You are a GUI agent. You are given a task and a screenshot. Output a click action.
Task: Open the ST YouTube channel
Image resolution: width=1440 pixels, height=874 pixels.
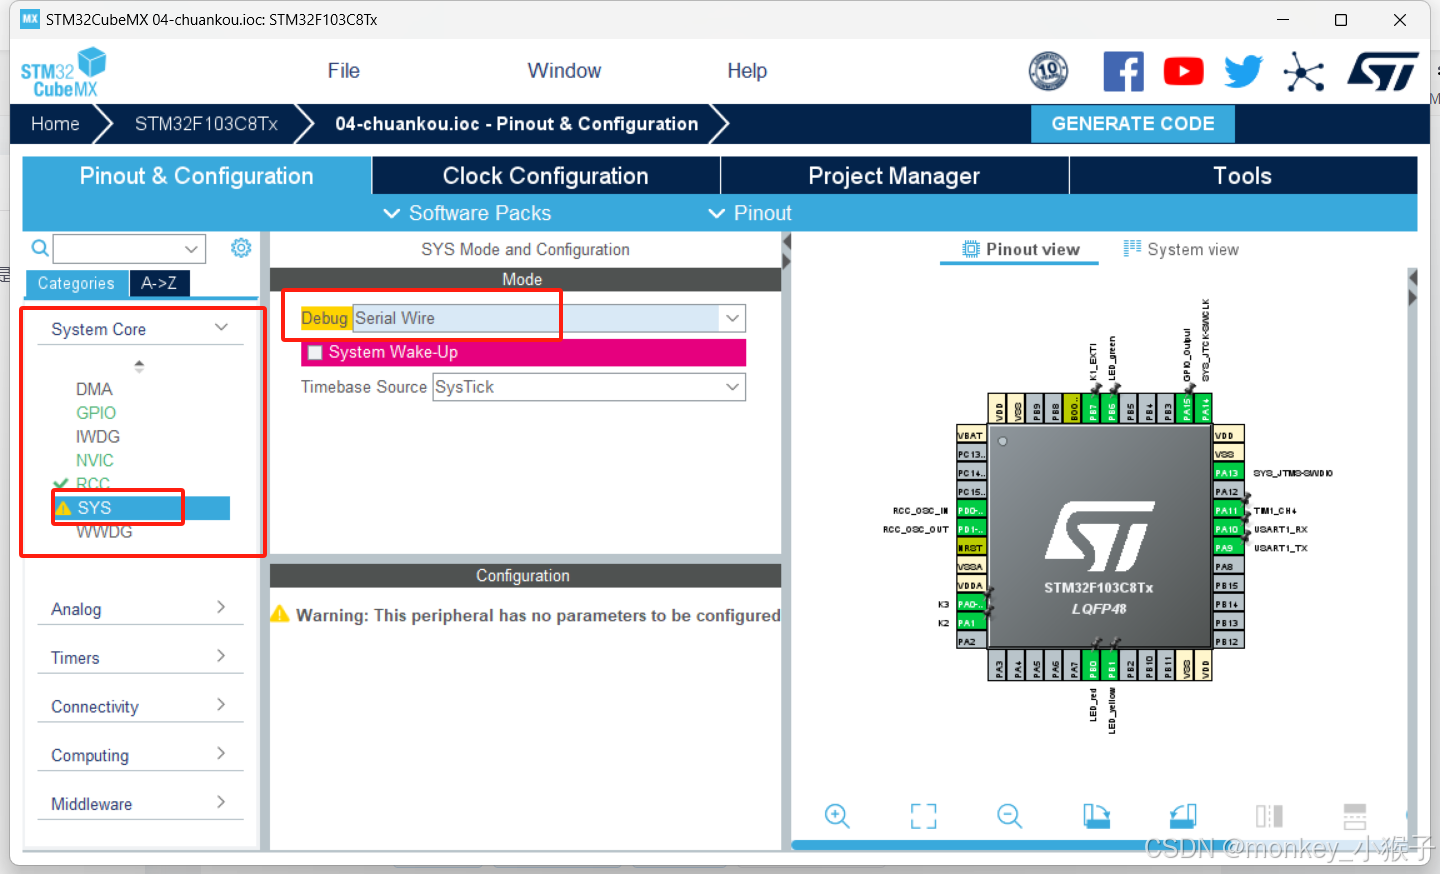pos(1183,71)
